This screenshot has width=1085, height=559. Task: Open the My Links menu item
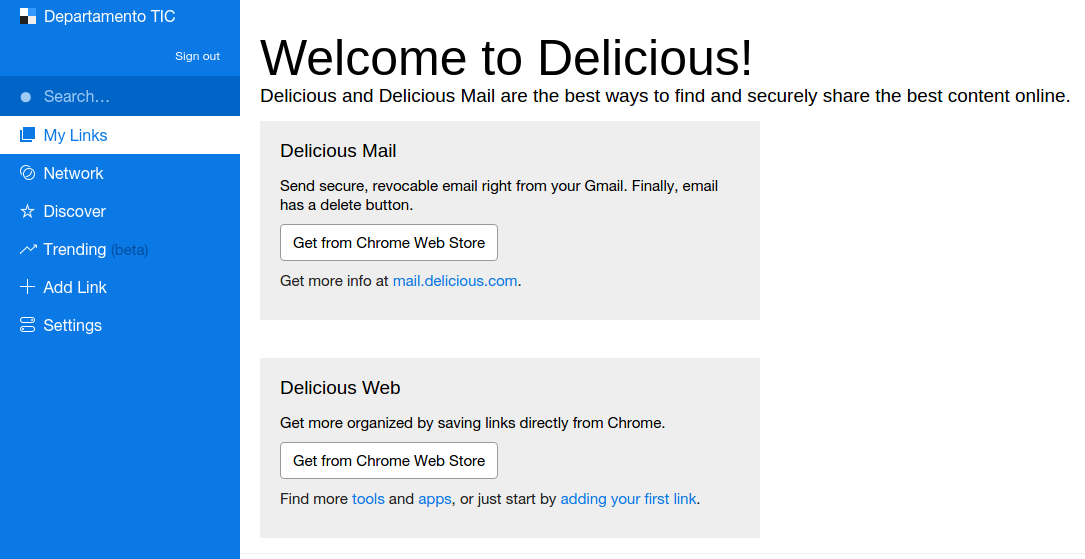[x=75, y=135]
